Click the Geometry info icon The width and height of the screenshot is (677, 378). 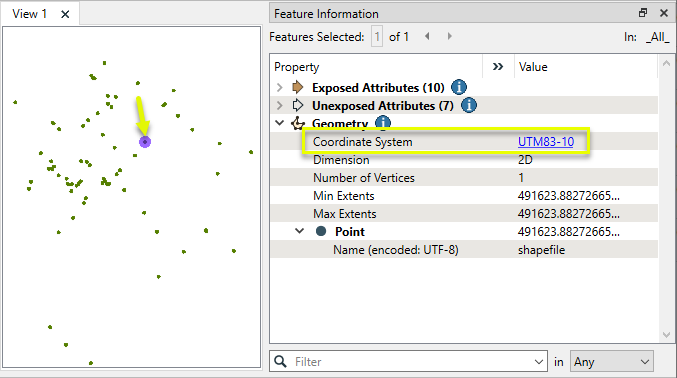point(383,123)
